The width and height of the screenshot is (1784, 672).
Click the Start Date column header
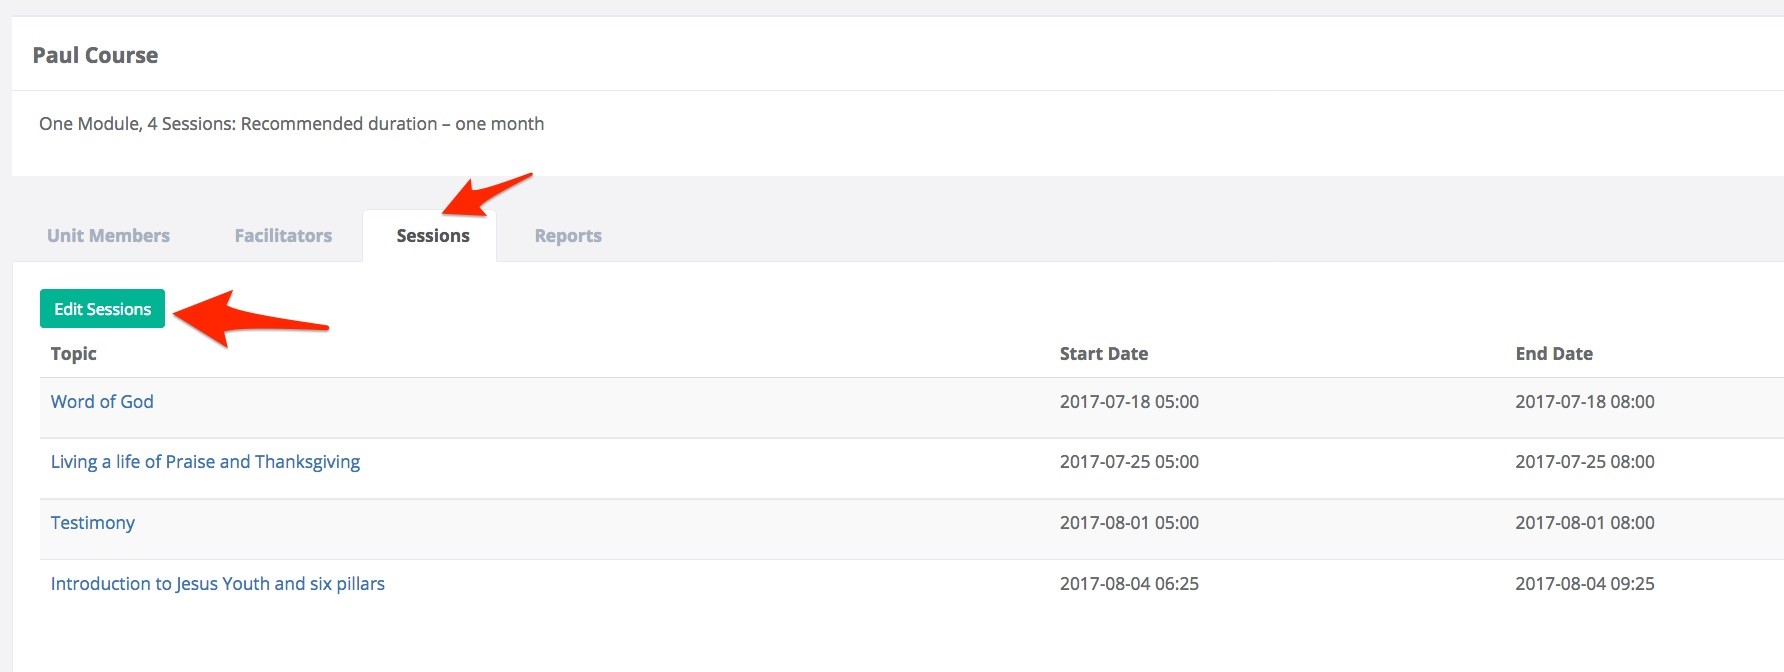click(x=1103, y=354)
